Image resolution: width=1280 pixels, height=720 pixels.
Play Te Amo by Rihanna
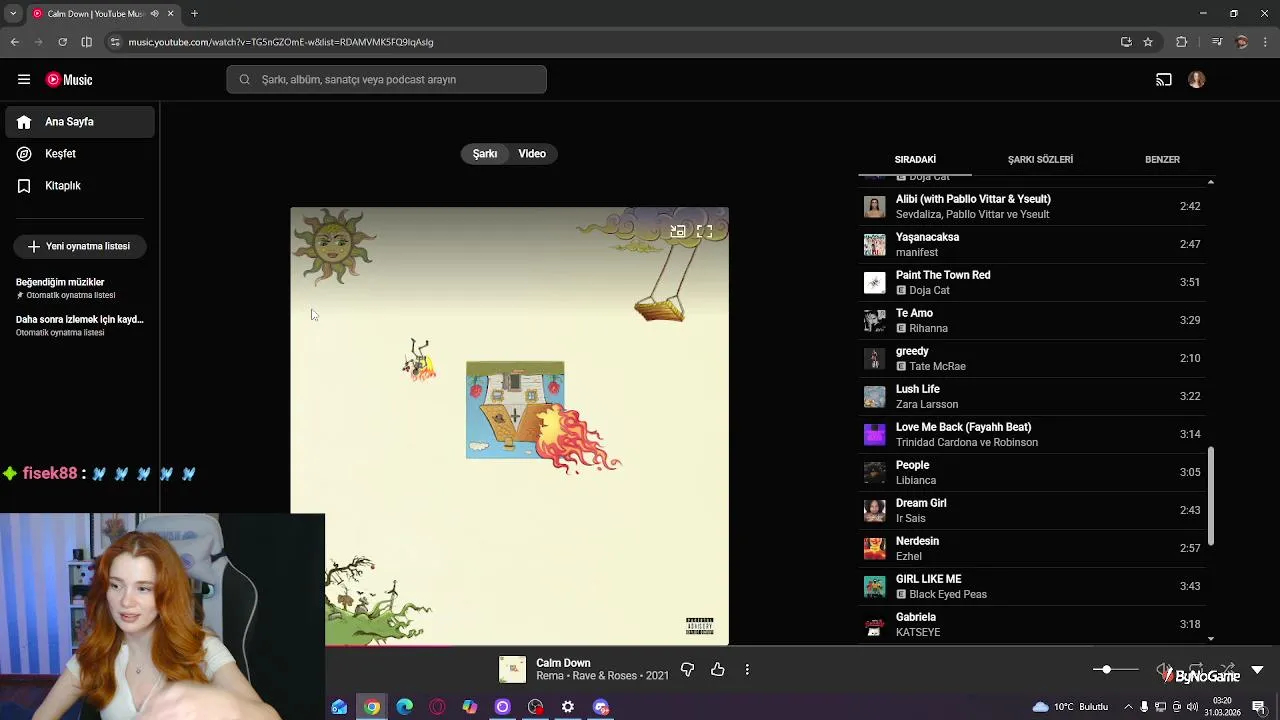[1032, 320]
